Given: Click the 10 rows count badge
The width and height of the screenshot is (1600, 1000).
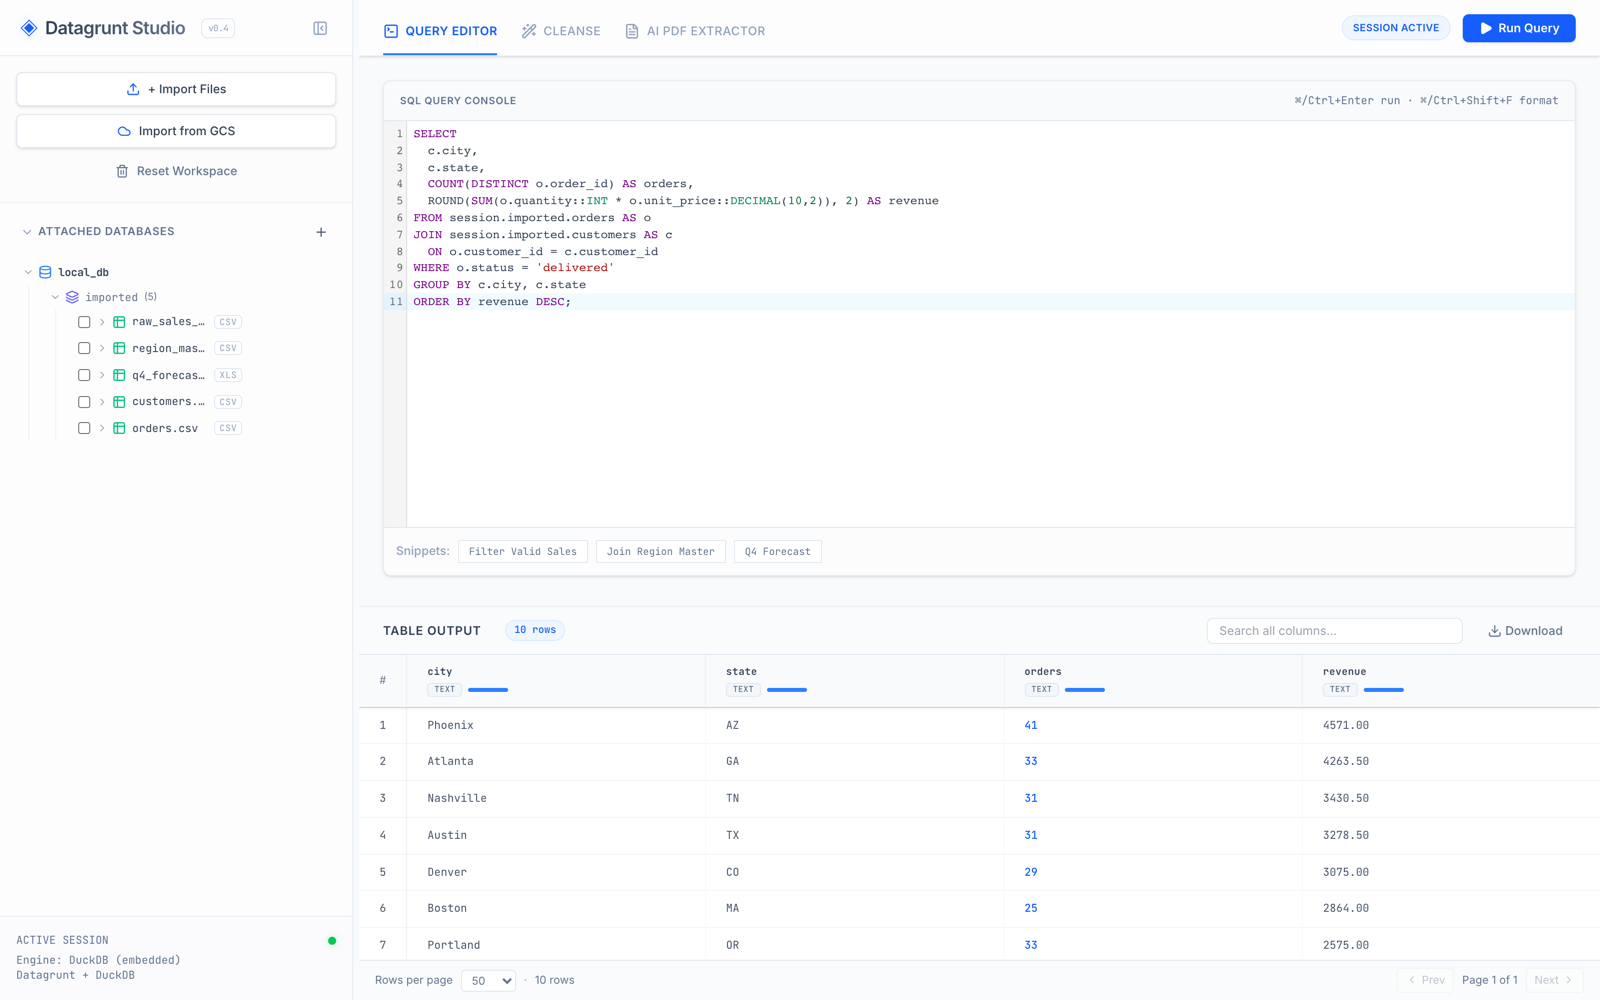Looking at the screenshot, I should 535,630.
